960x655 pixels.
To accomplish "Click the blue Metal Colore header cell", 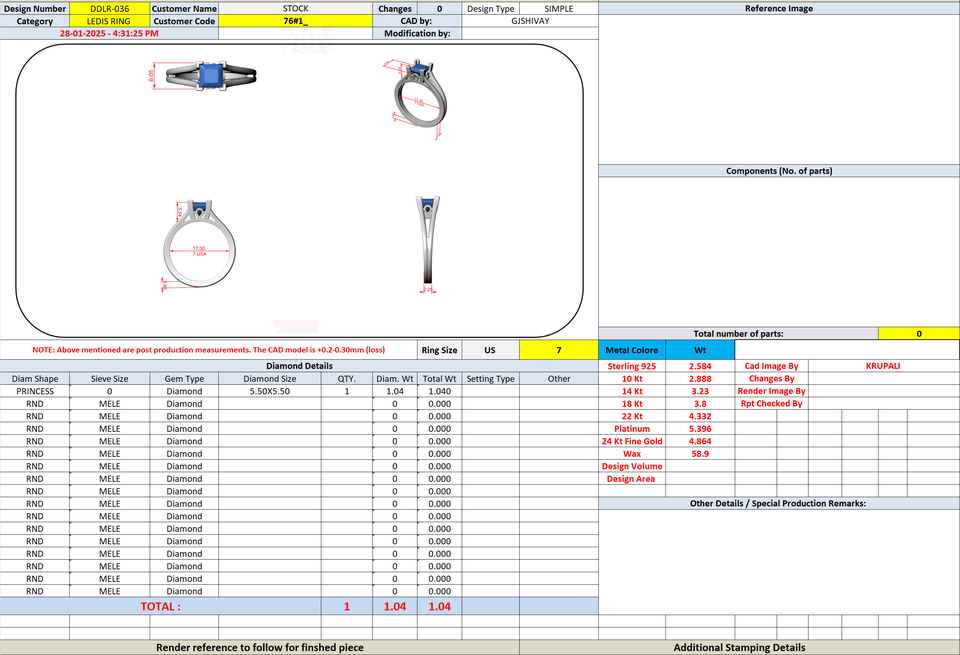I will (632, 350).
